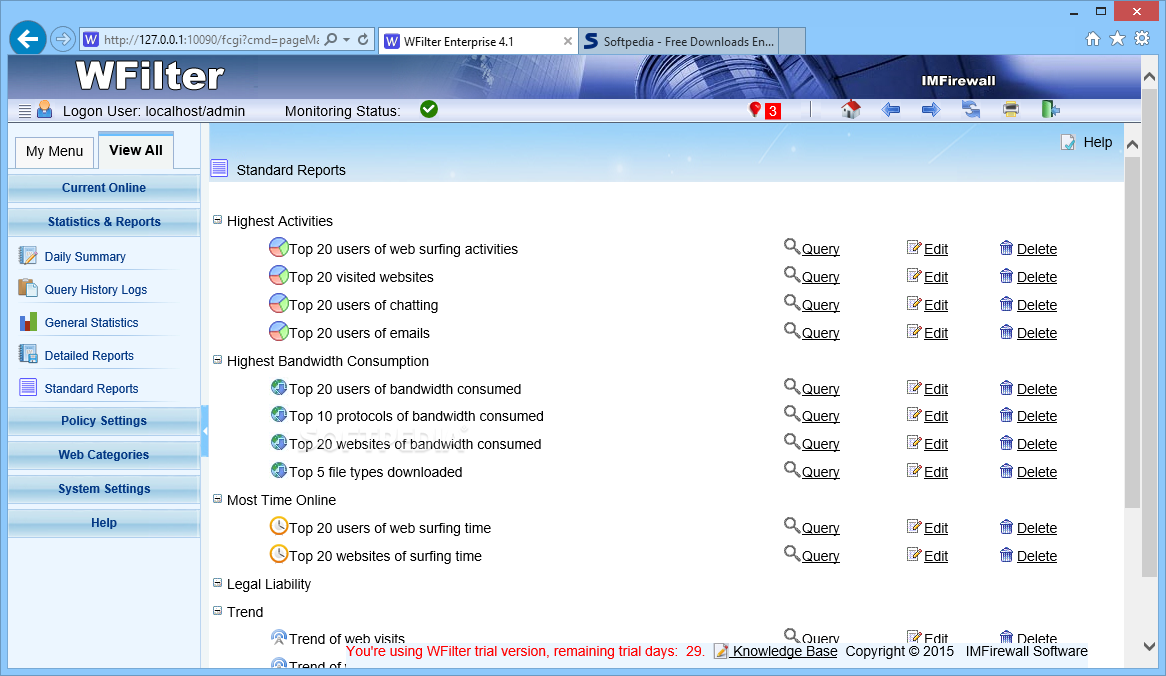The image size is (1166, 676).
Task: Open Knowledge Base link
Action: pos(785,651)
